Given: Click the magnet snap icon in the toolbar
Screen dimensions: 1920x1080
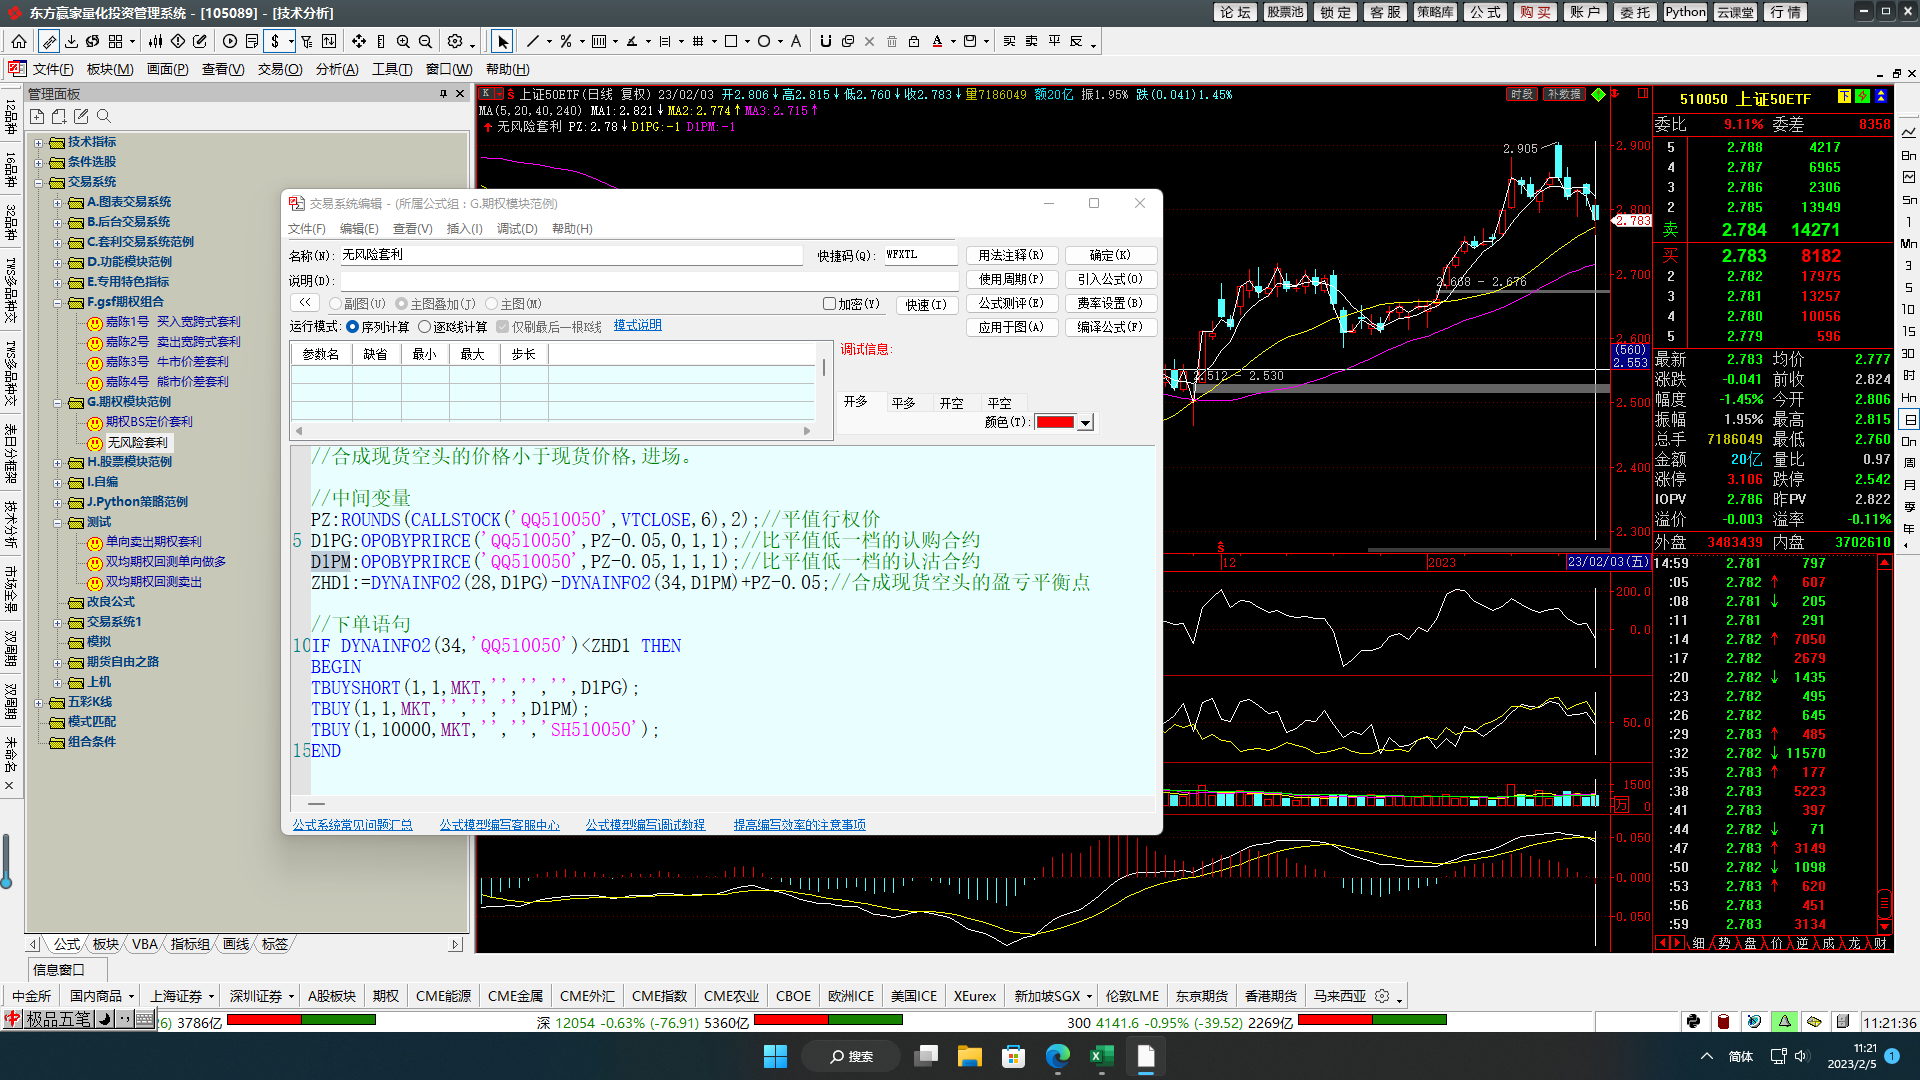Looking at the screenshot, I should (x=825, y=41).
